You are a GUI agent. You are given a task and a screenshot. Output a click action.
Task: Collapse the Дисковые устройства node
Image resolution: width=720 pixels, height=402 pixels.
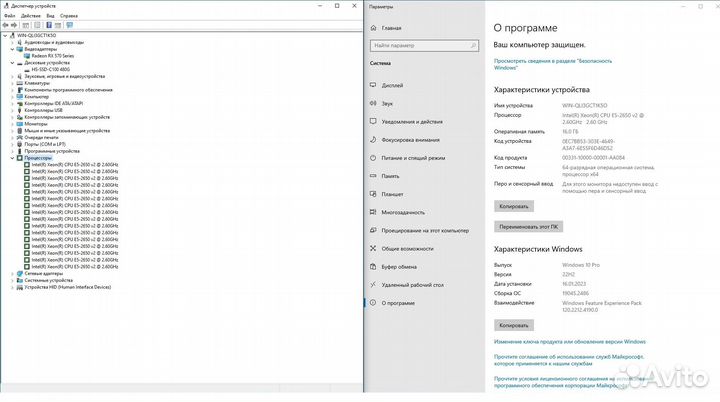(12, 63)
